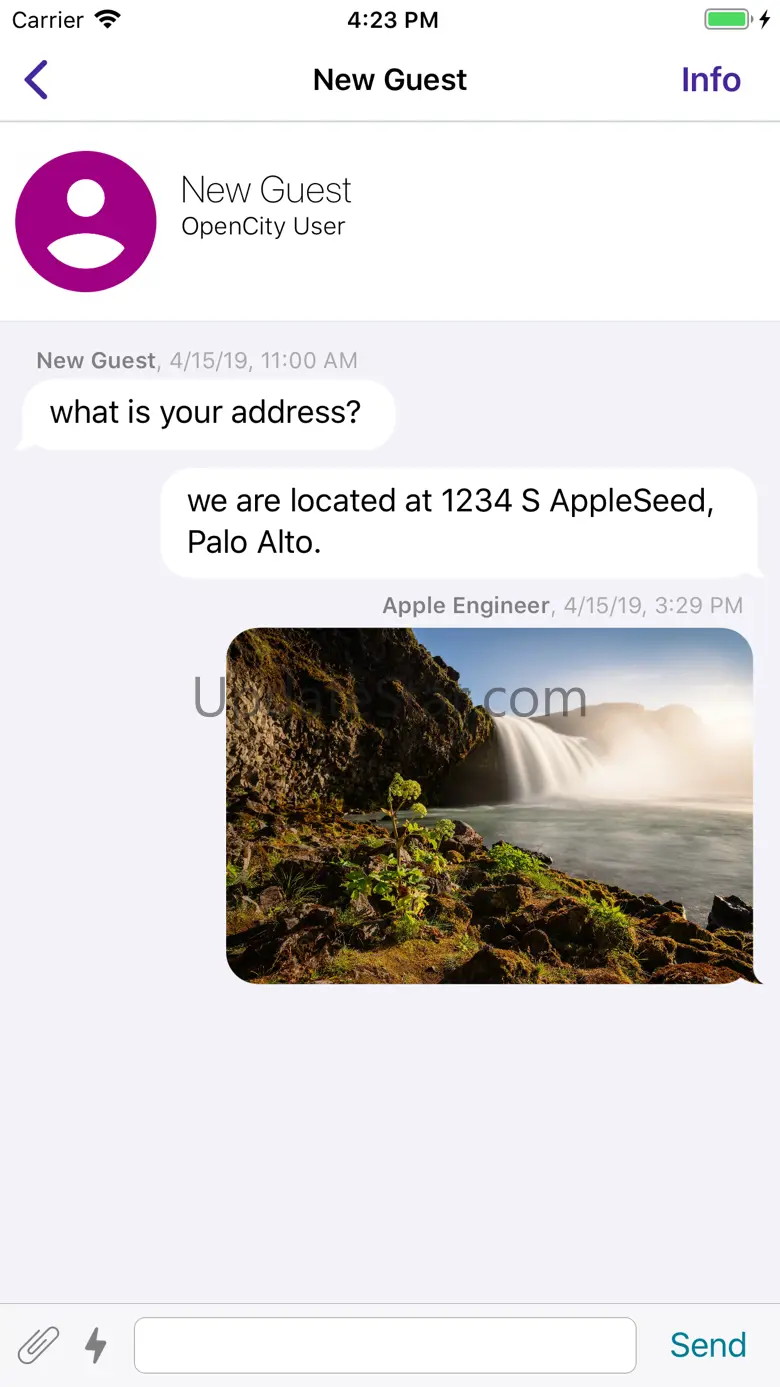The width and height of the screenshot is (780, 1387).
Task: Open the waterfall photo message
Action: 490,806
